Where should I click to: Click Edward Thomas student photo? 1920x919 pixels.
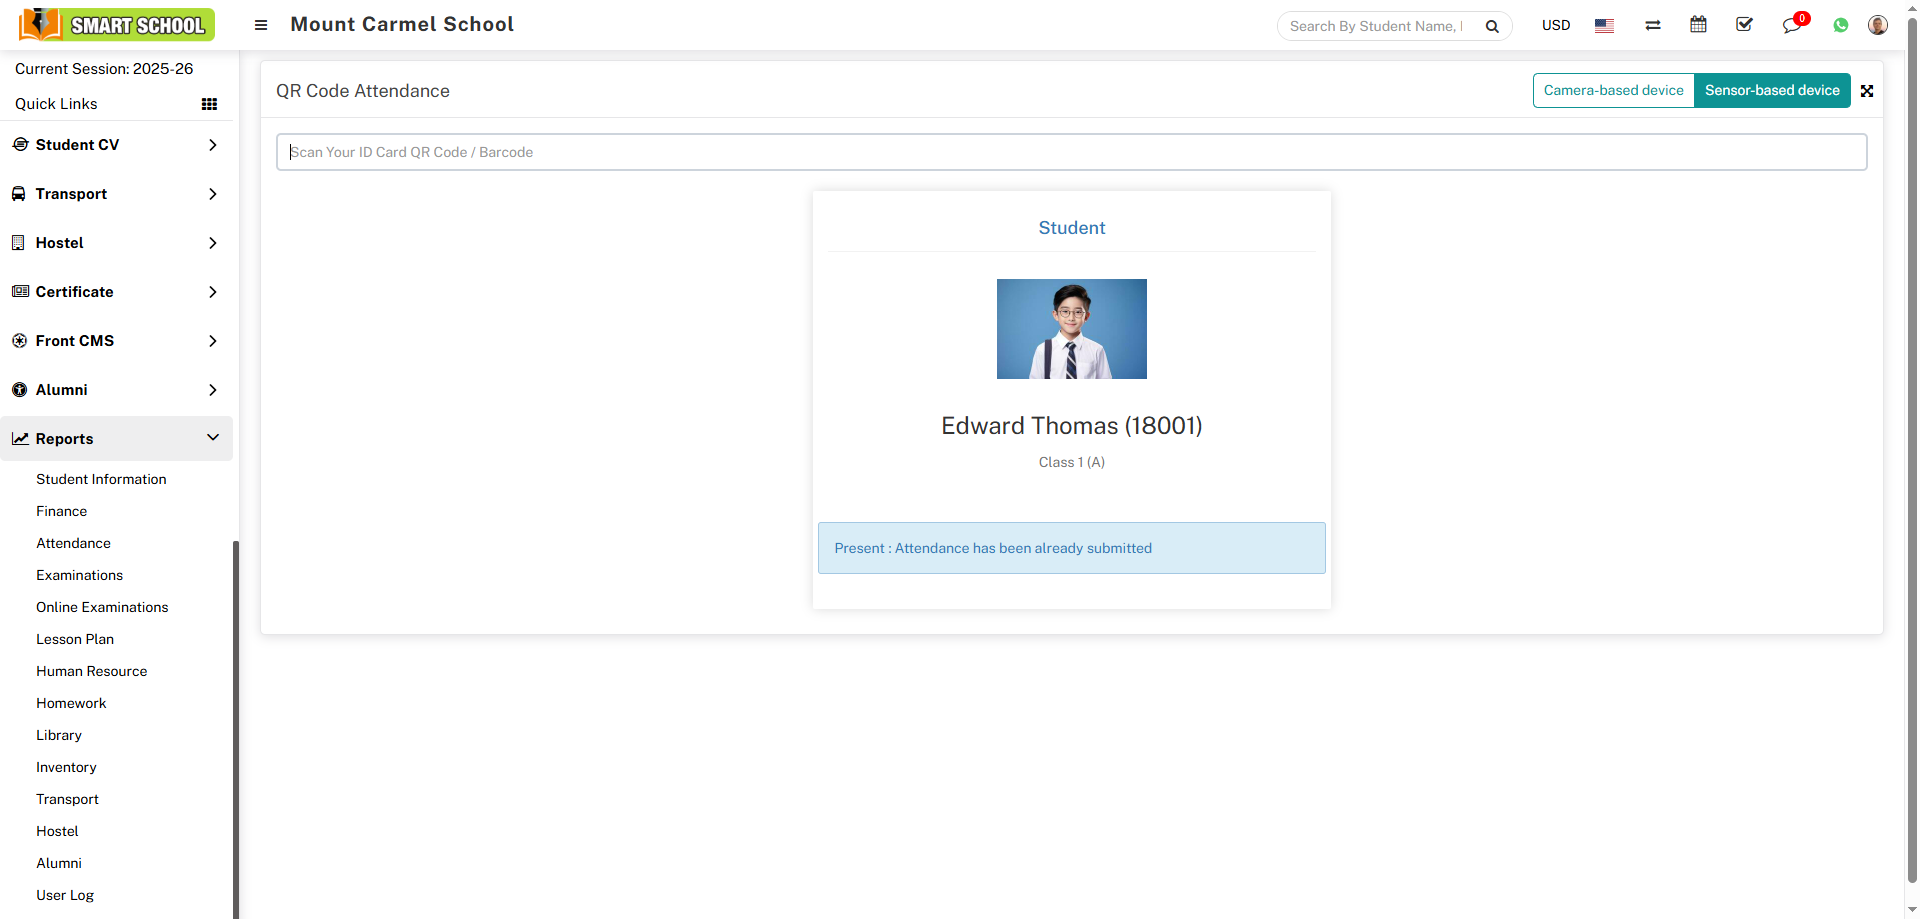click(1071, 329)
